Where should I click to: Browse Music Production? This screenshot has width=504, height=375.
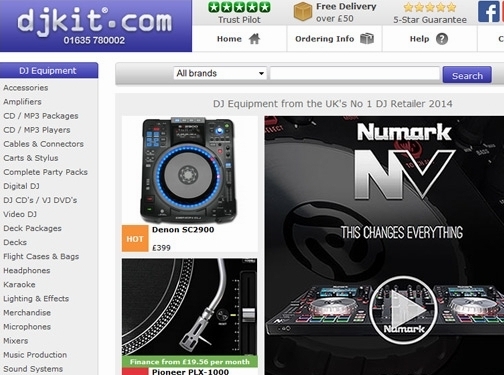(35, 355)
